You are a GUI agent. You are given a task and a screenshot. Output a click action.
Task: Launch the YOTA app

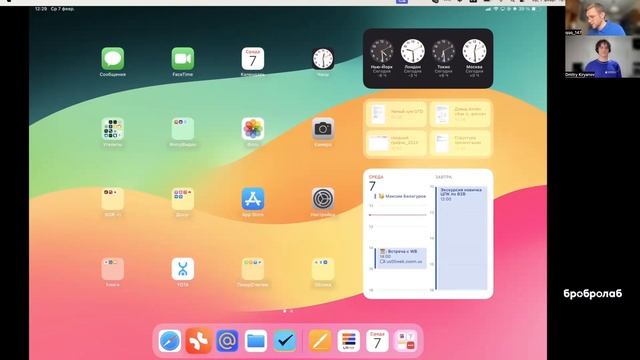(x=182, y=269)
